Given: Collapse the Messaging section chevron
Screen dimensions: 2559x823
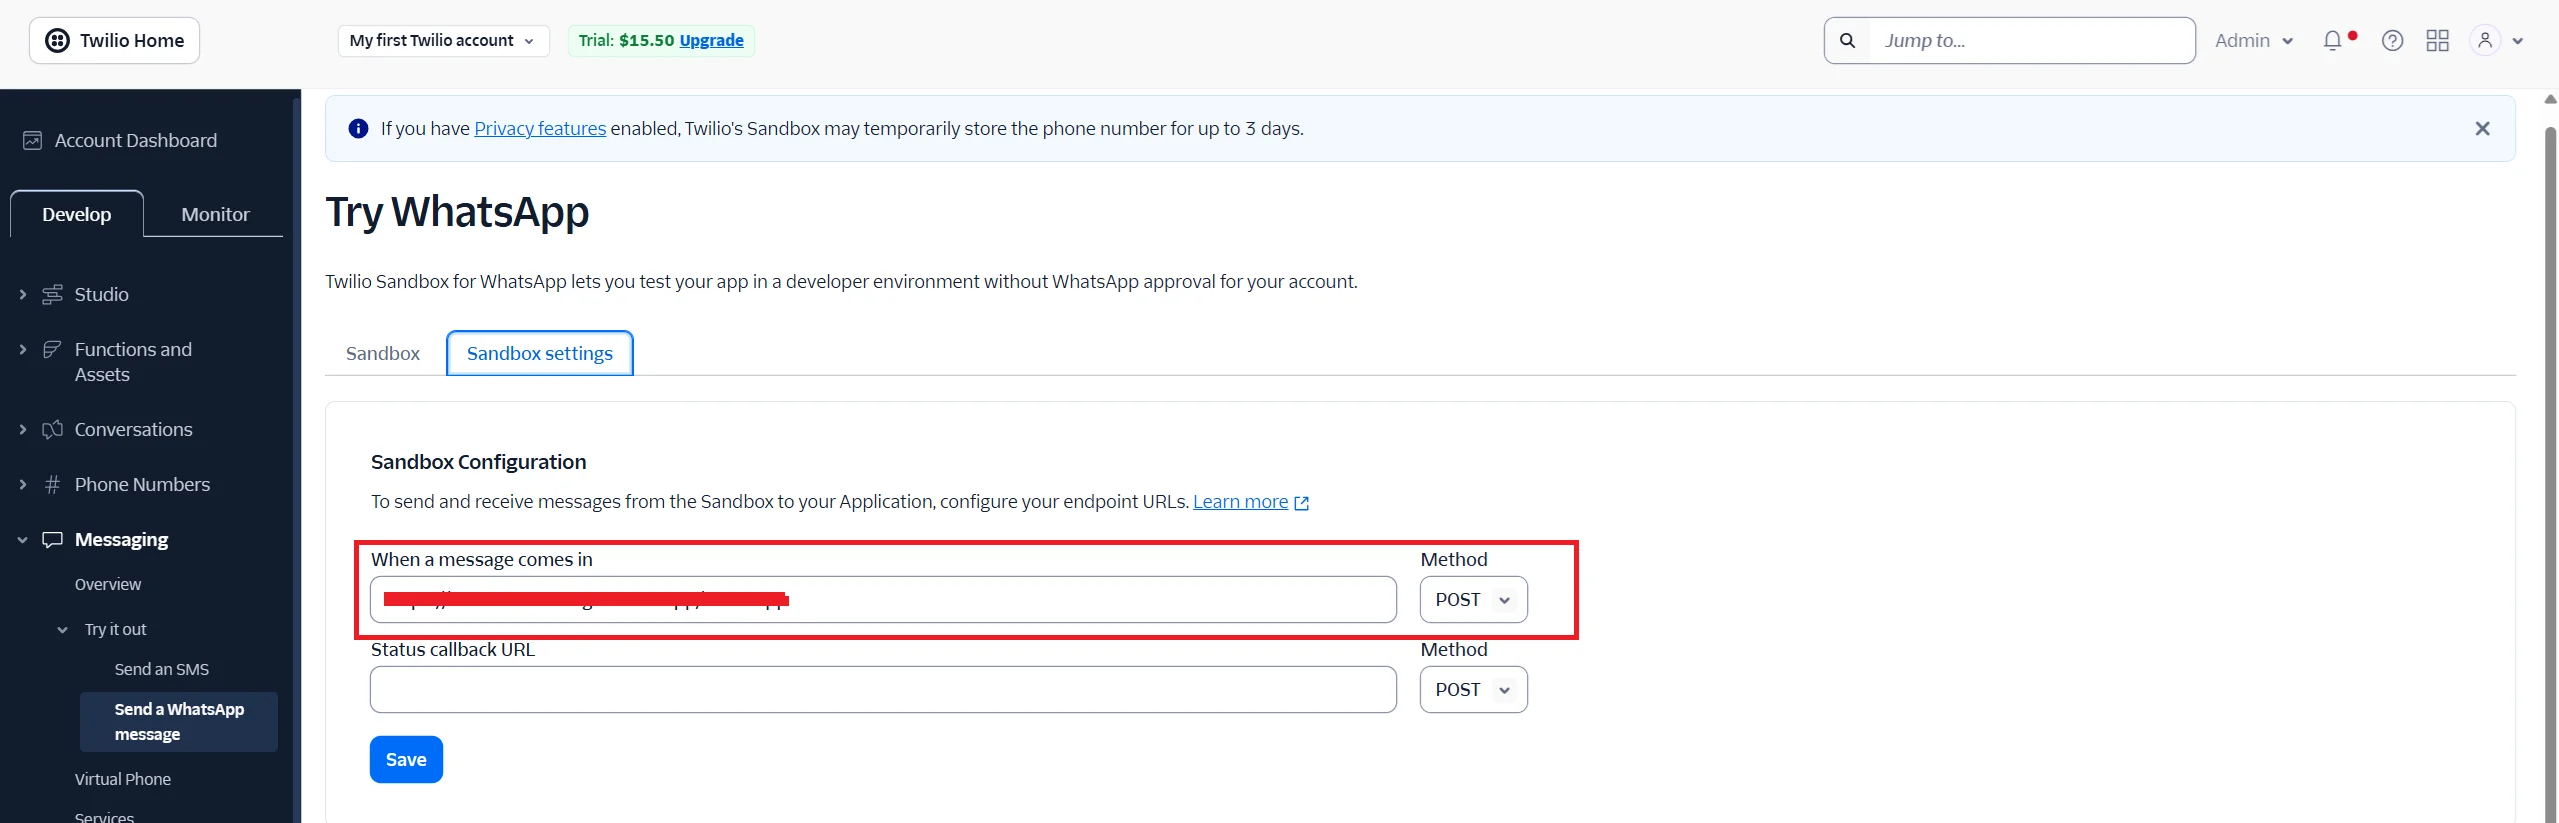Looking at the screenshot, I should click(x=23, y=540).
